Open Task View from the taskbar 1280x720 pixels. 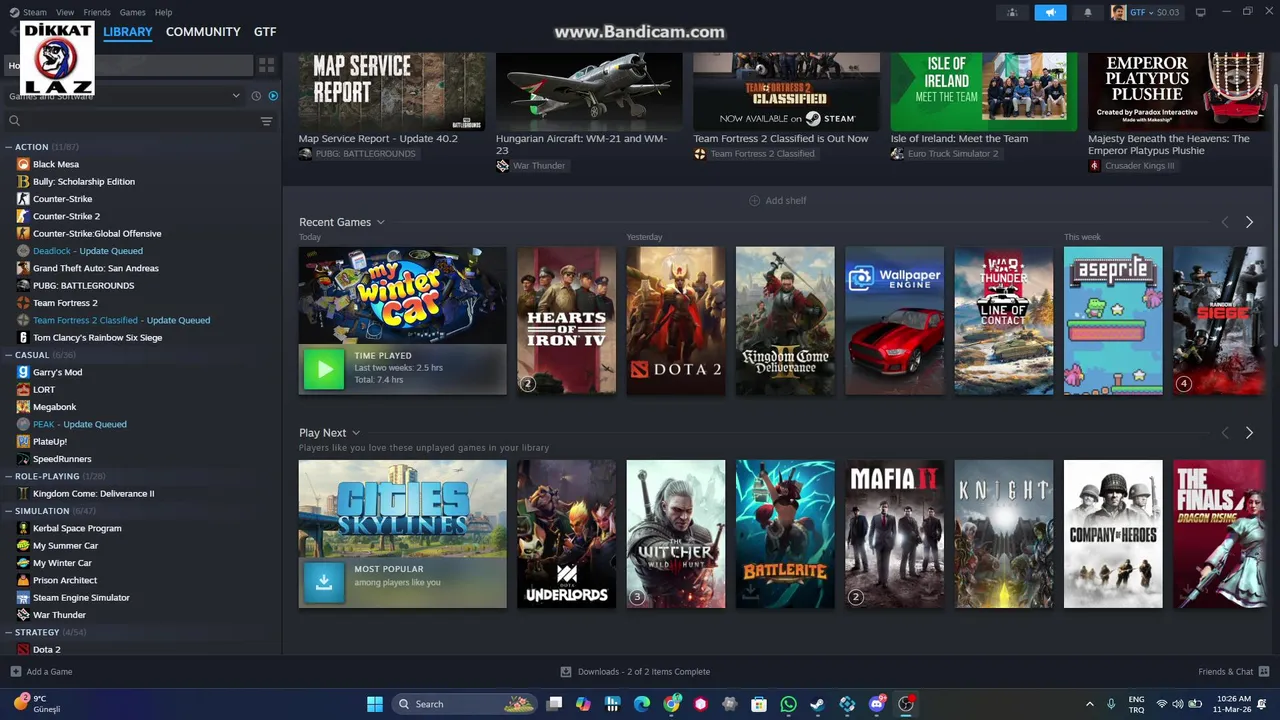554,704
